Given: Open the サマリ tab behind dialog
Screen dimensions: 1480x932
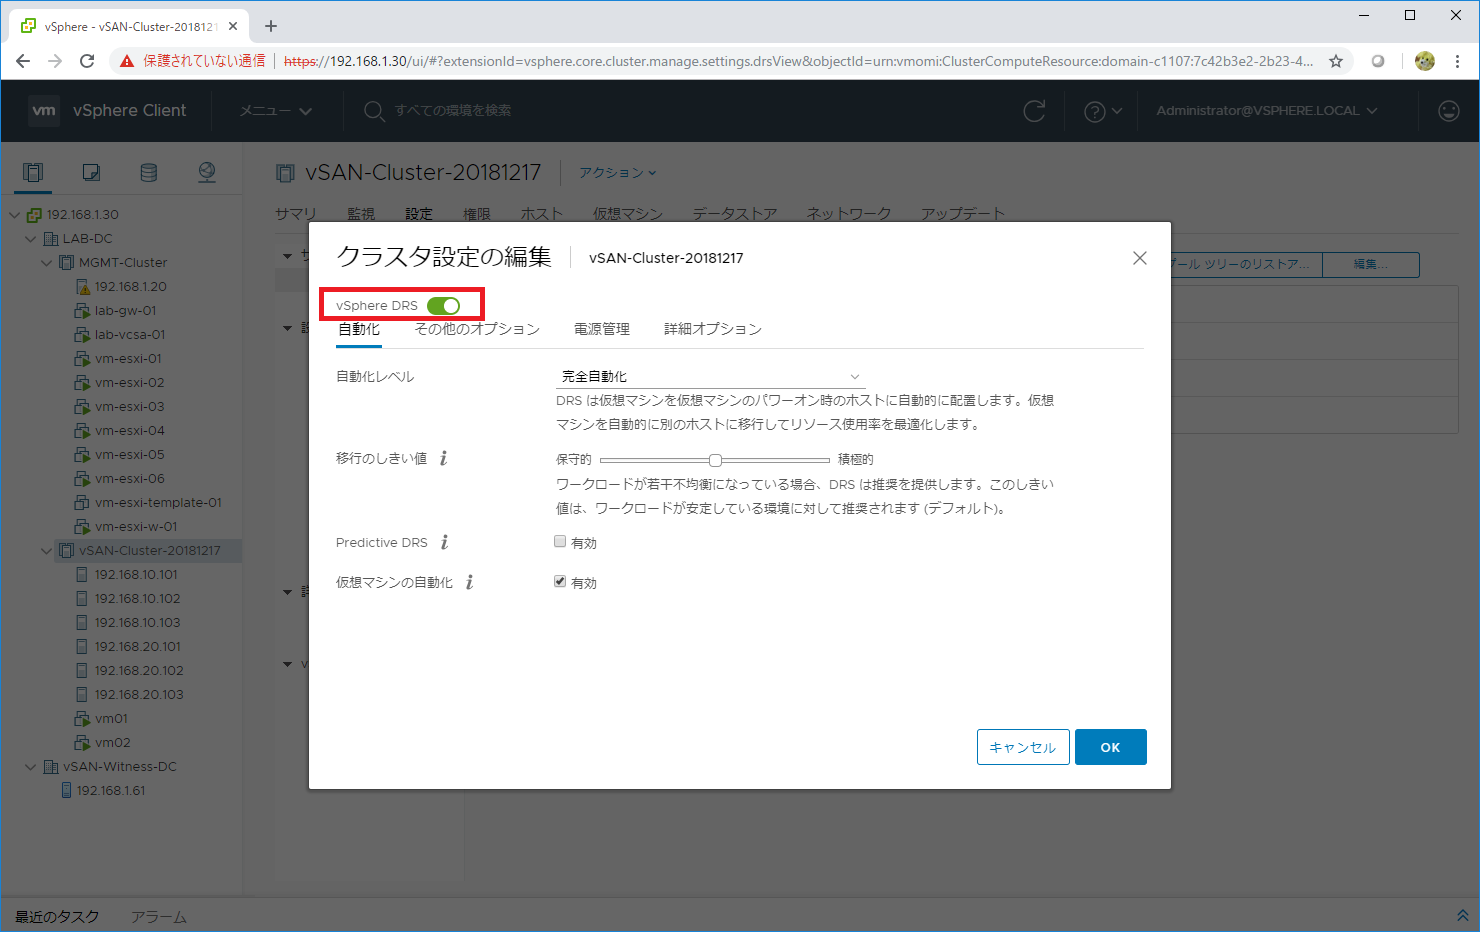Looking at the screenshot, I should tap(296, 214).
